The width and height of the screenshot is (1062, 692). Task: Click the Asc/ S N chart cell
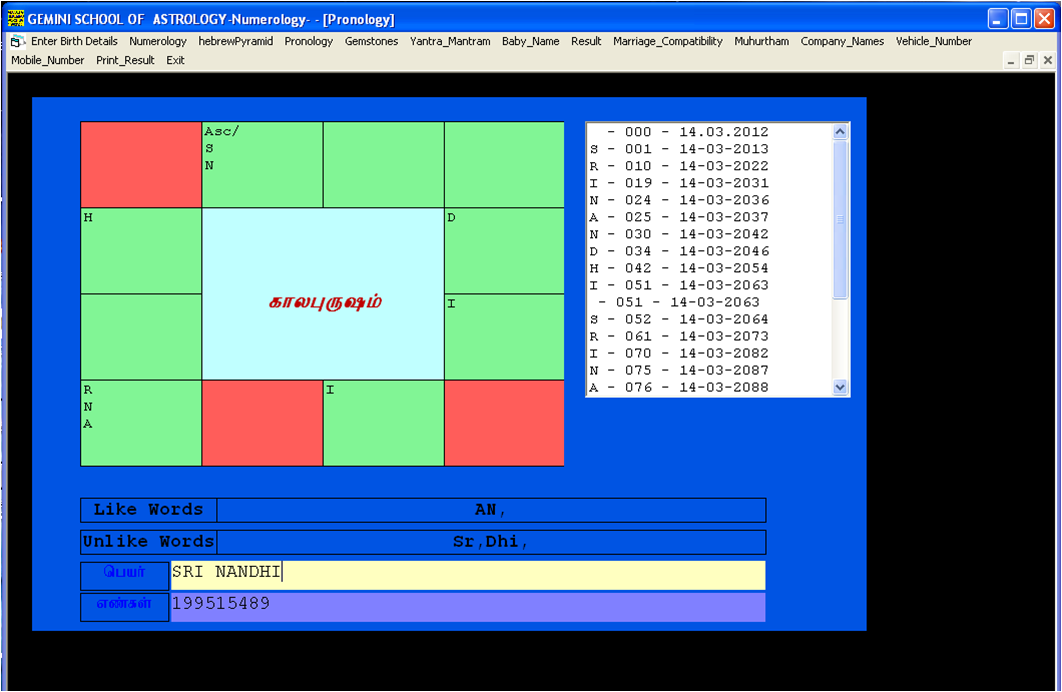262,165
